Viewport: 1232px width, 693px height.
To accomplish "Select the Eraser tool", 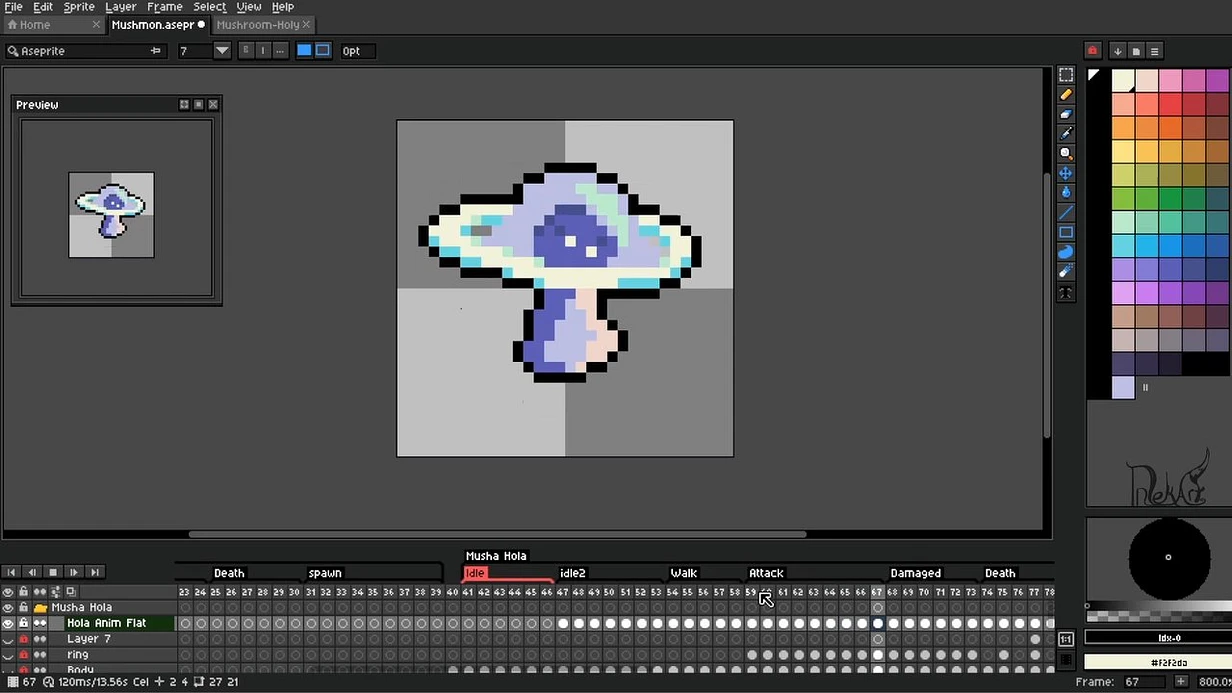I will pyautogui.click(x=1066, y=114).
